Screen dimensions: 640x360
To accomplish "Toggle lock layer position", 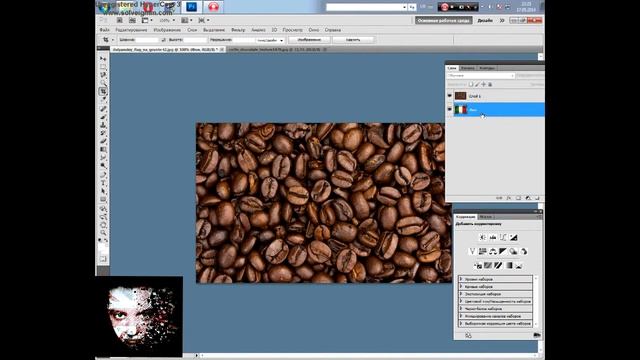I will coord(484,84).
